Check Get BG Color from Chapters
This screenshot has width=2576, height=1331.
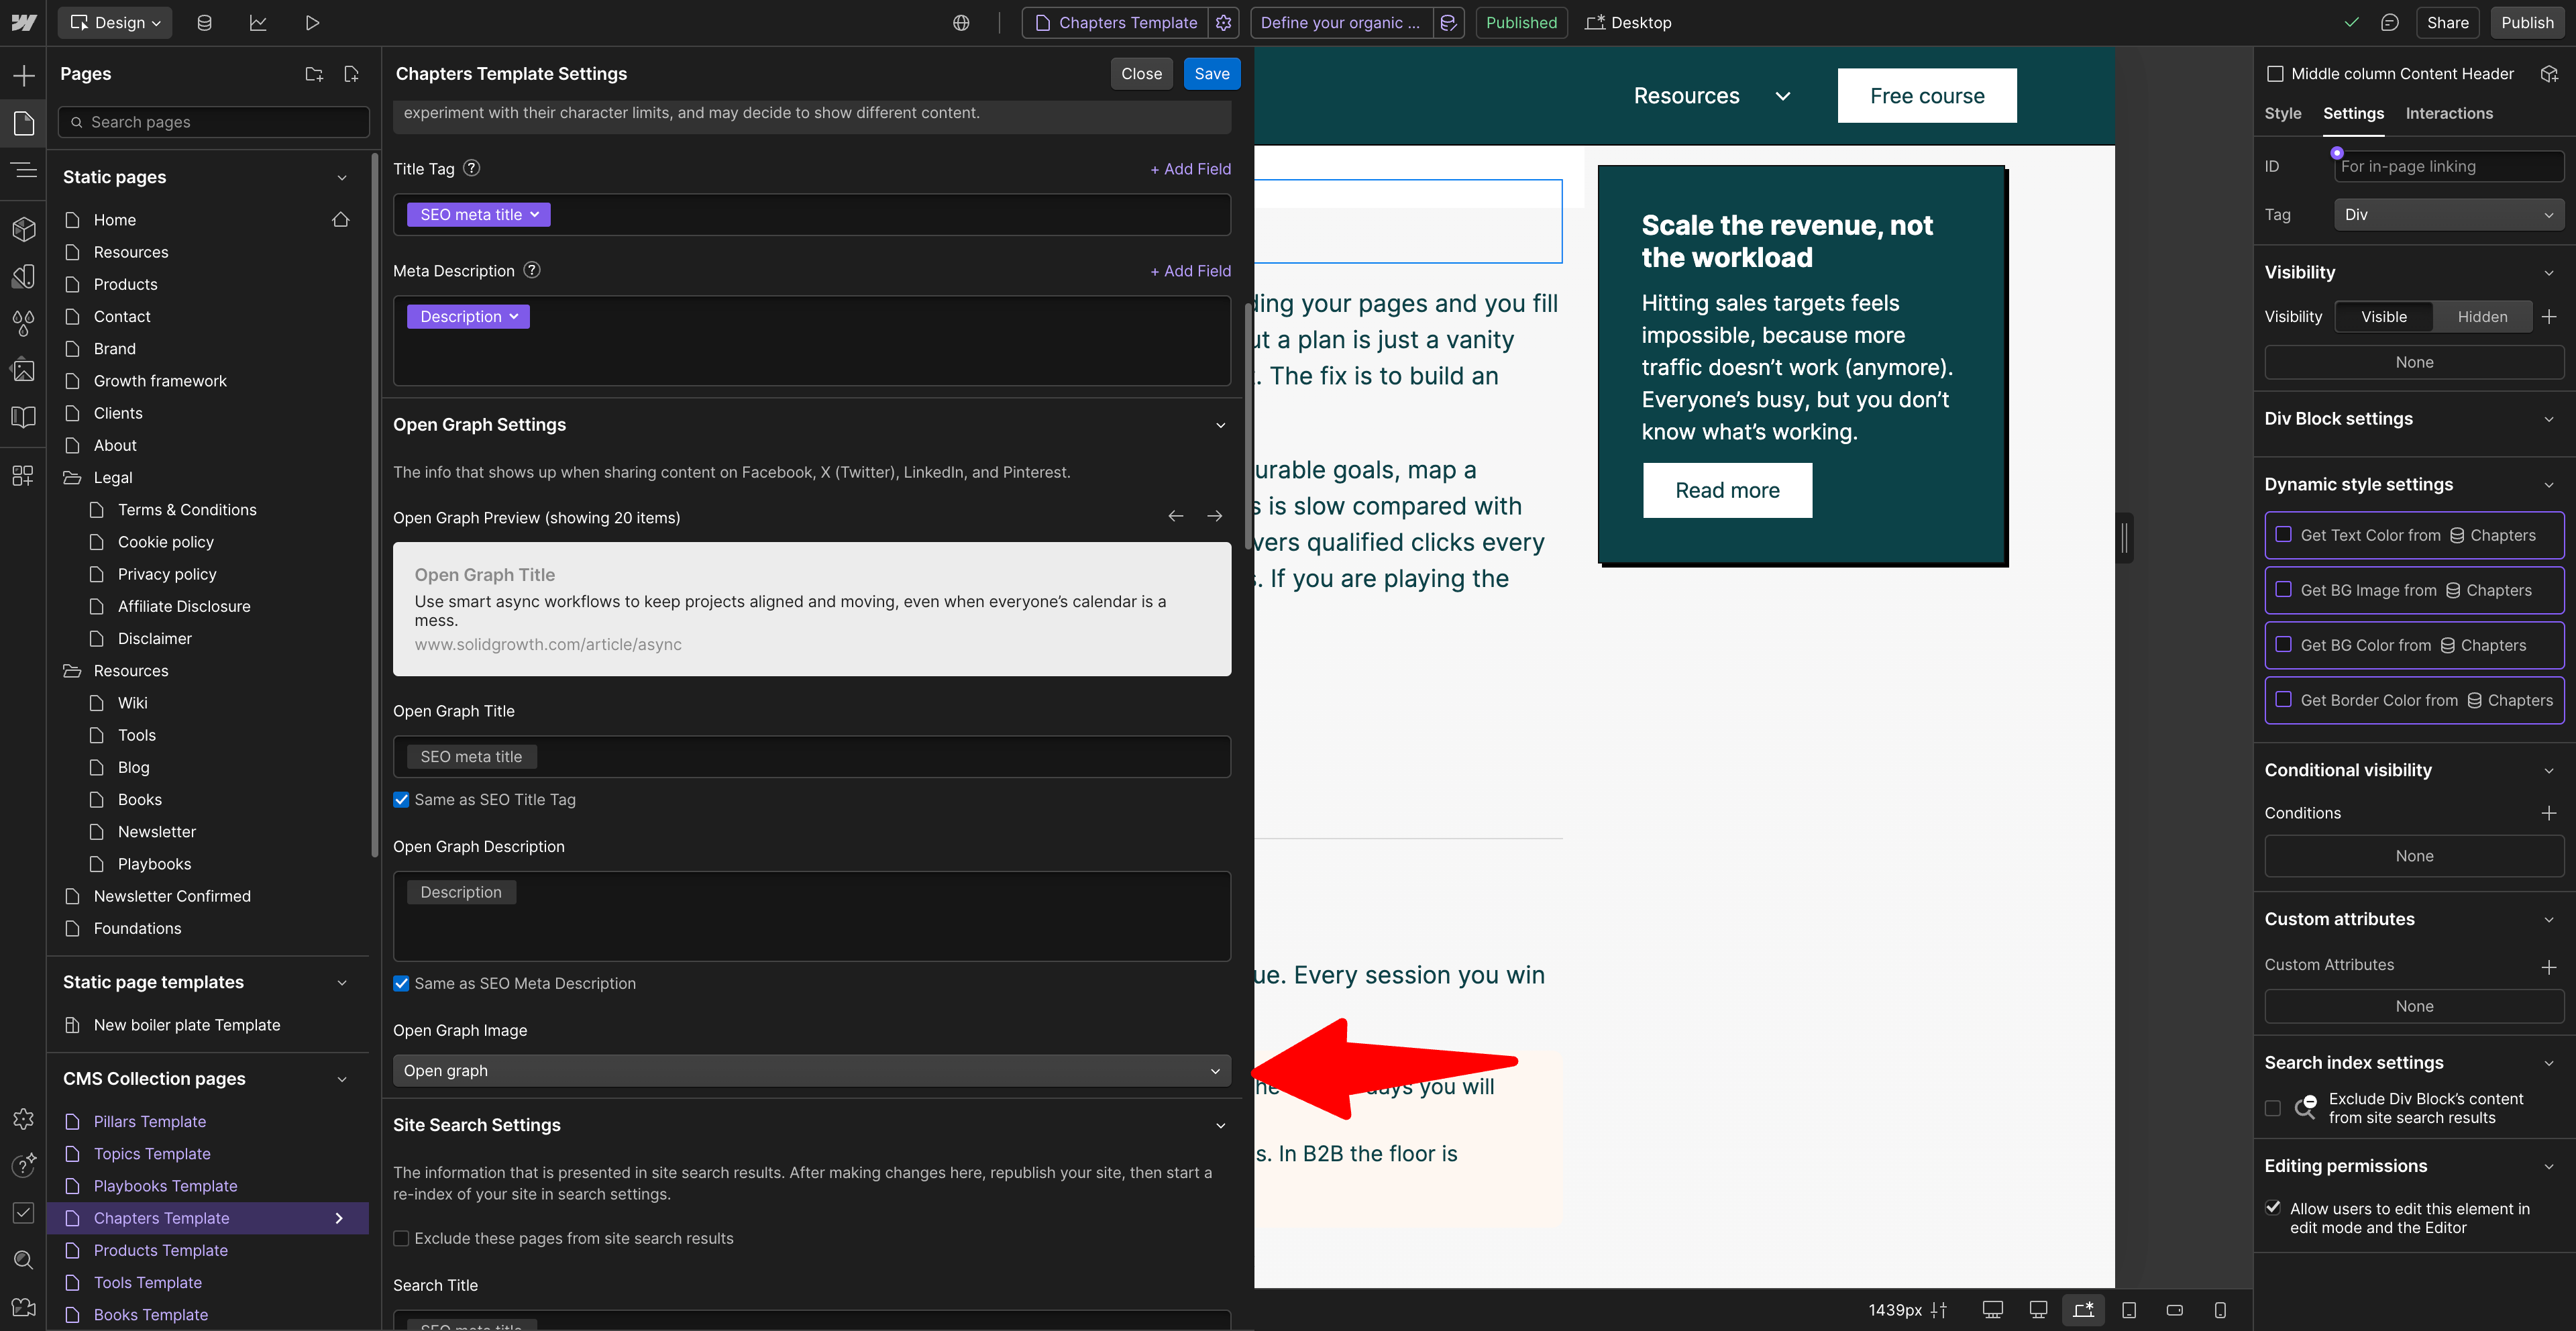(2284, 645)
